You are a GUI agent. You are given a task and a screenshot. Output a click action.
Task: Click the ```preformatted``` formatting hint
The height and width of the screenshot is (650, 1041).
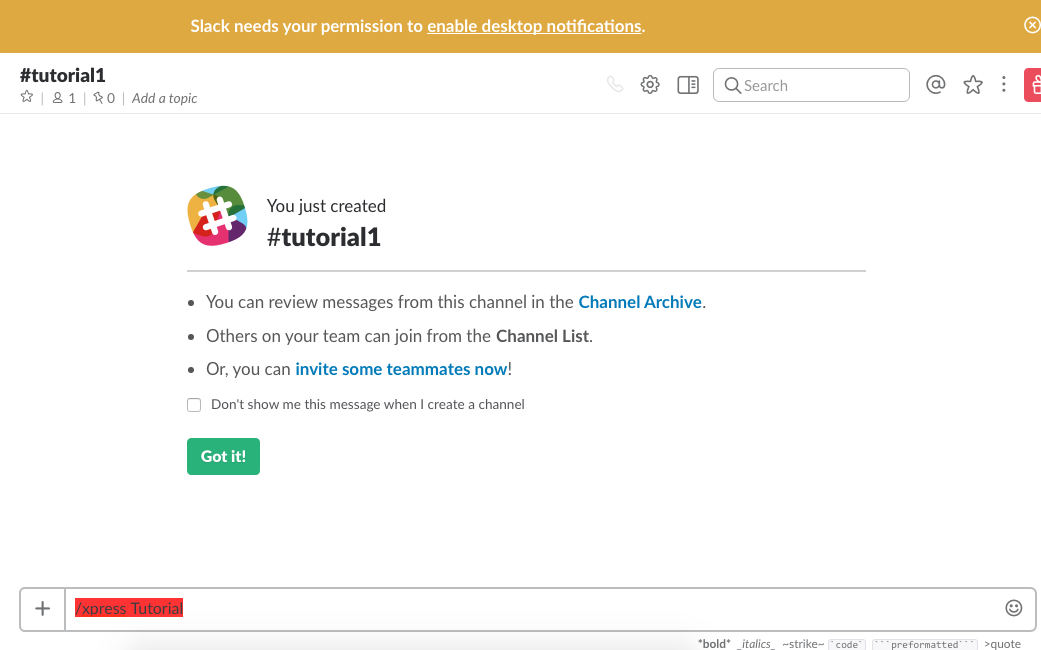(x=924, y=644)
